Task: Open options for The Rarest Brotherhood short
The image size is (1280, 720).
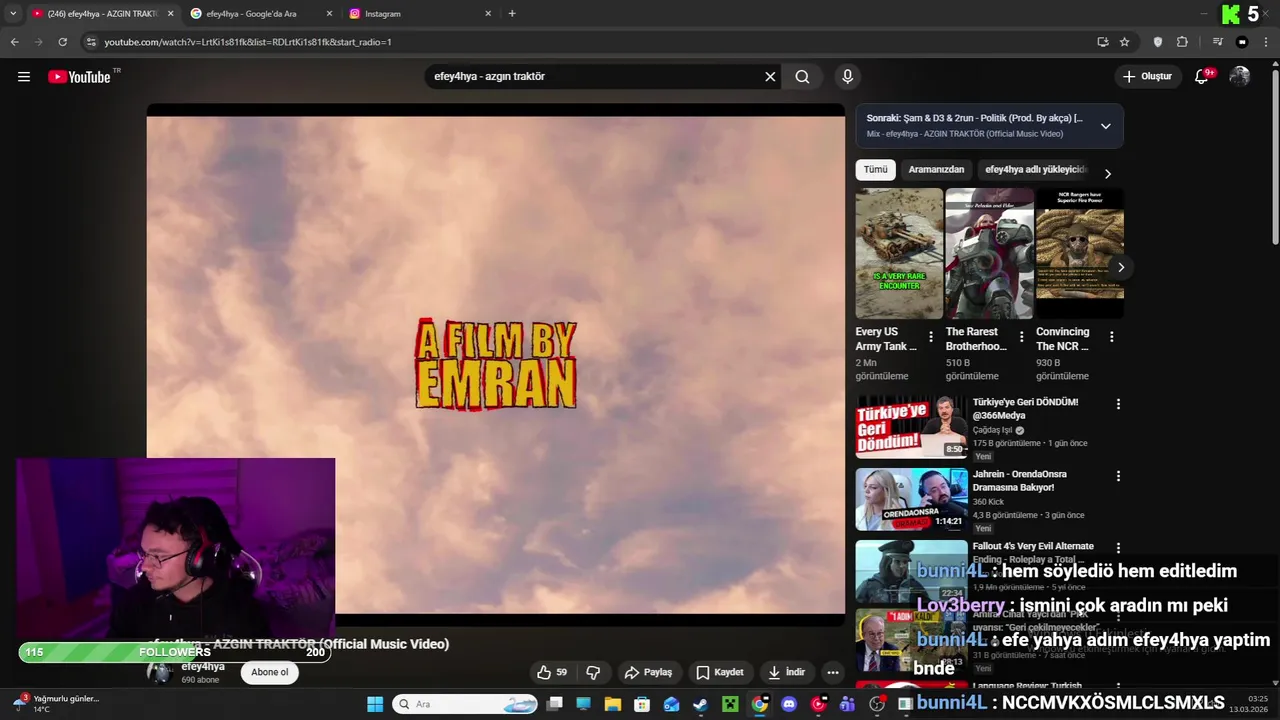Action: [x=1021, y=337]
